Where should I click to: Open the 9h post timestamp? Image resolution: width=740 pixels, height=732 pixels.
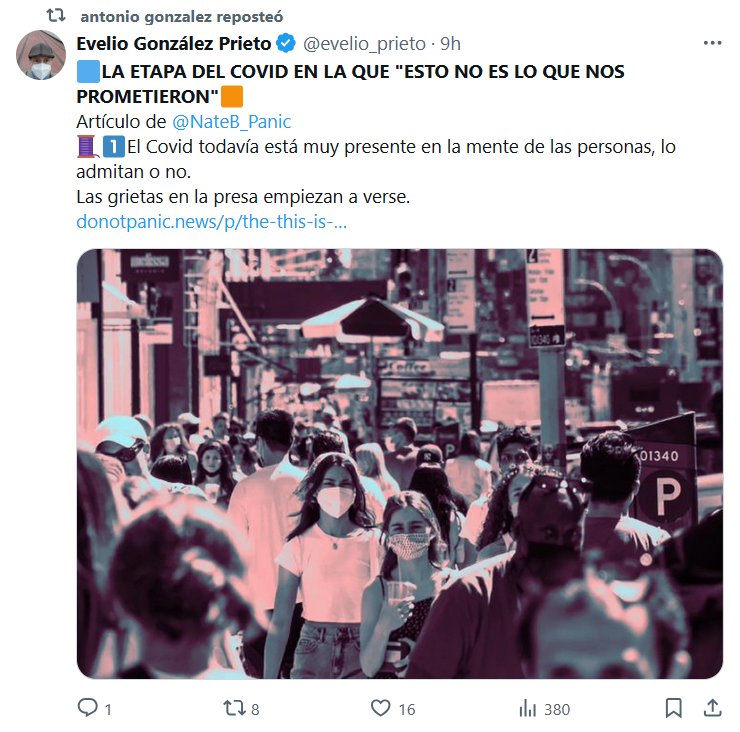[450, 43]
